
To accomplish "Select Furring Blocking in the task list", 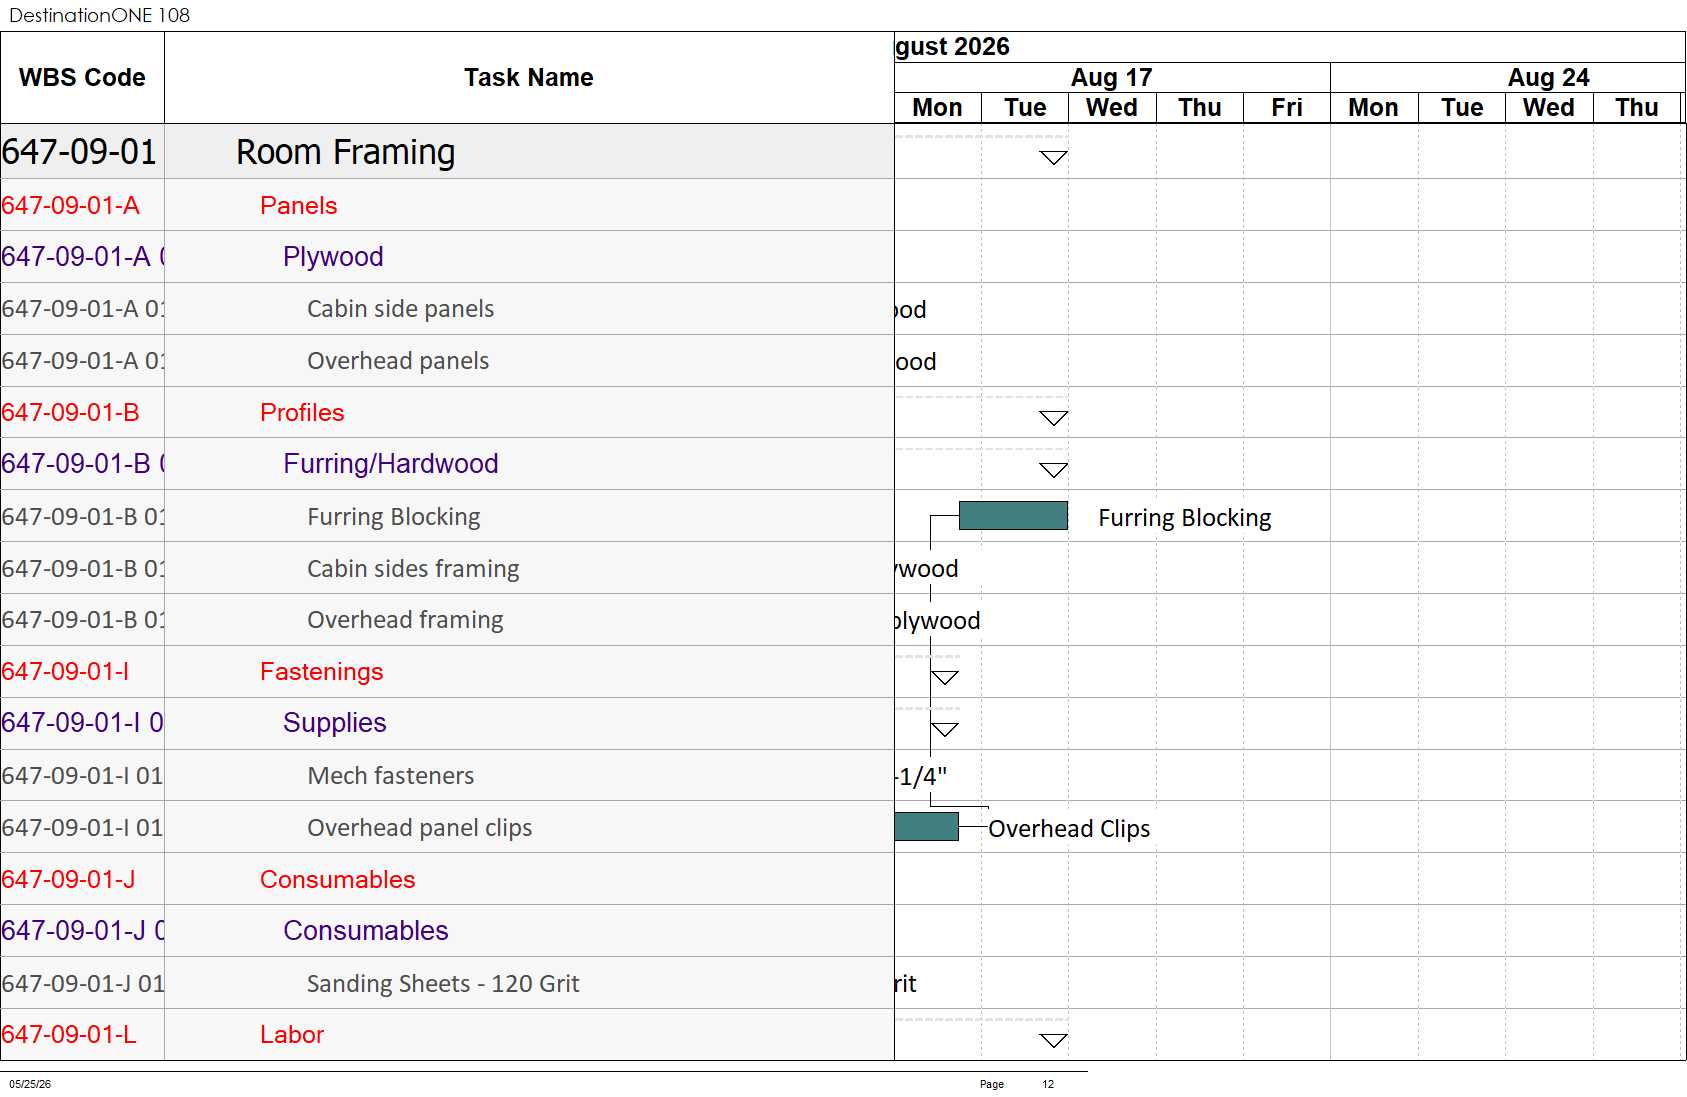I will pyautogui.click(x=447, y=516).
